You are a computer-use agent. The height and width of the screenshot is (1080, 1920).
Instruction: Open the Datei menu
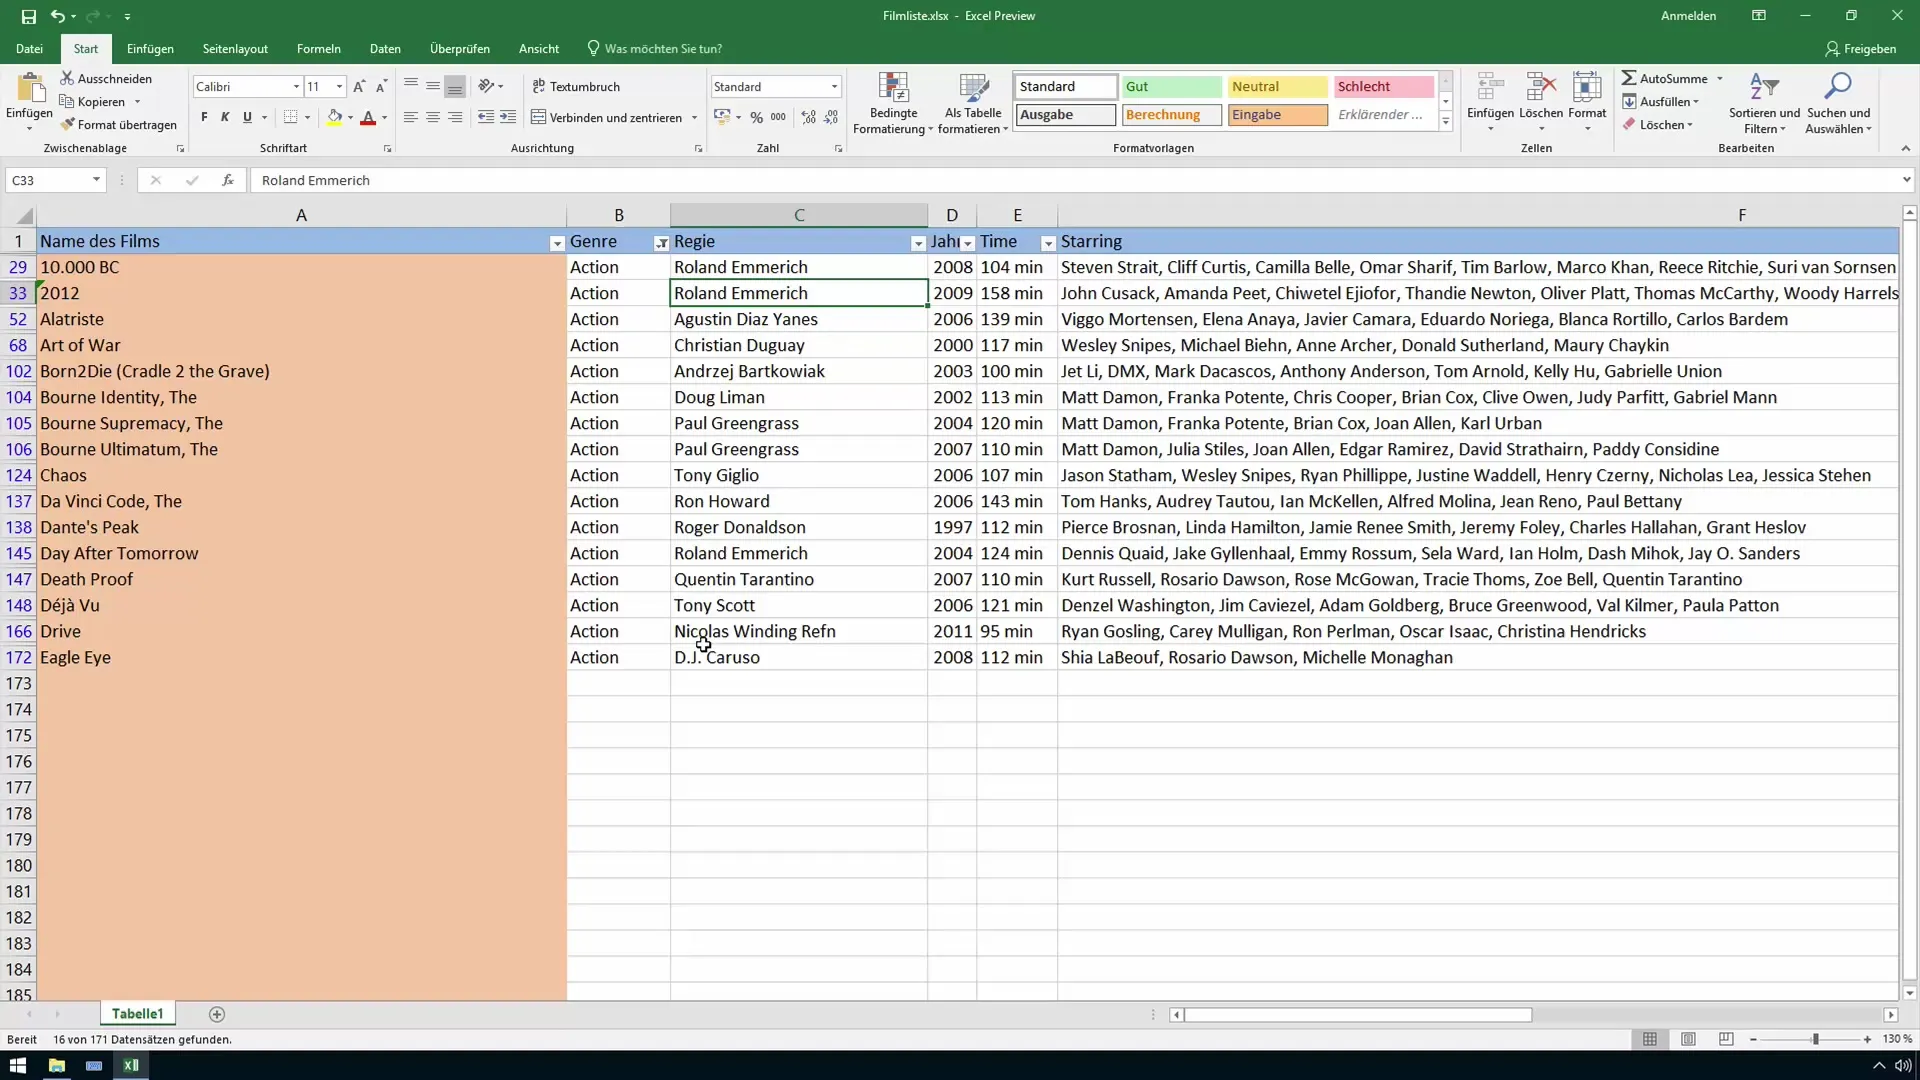pos(29,48)
